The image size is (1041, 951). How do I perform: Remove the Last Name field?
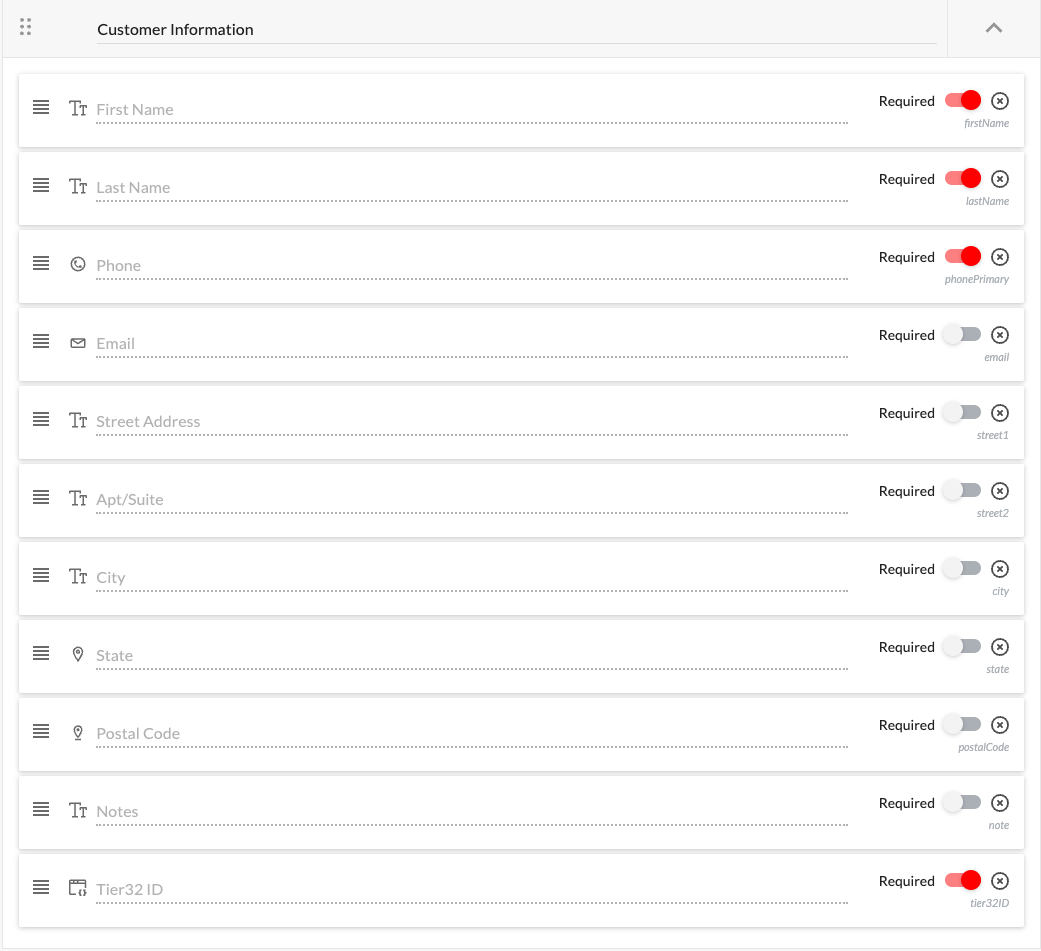point(1000,179)
